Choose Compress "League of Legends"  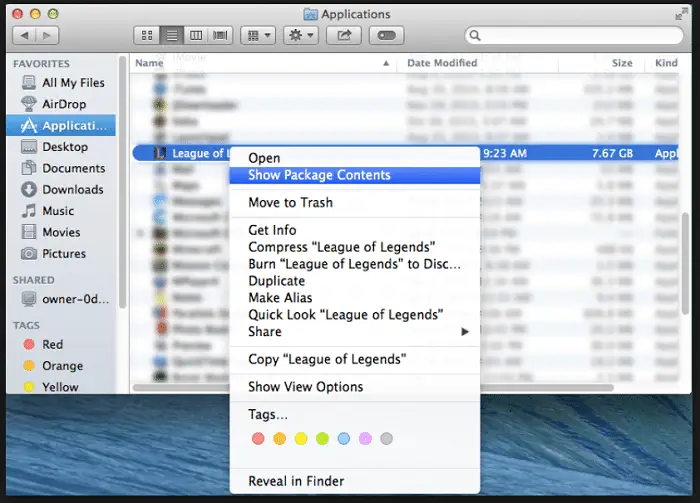pos(354,247)
